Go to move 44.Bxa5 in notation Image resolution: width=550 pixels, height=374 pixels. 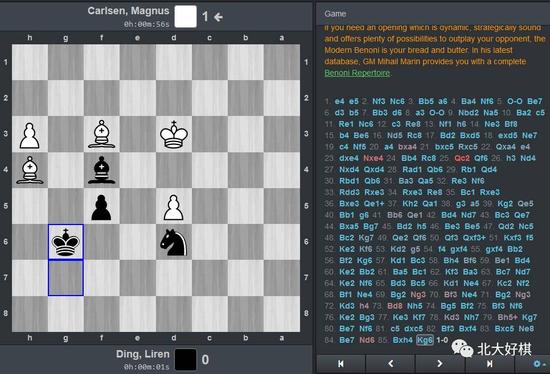pyautogui.click(x=349, y=226)
